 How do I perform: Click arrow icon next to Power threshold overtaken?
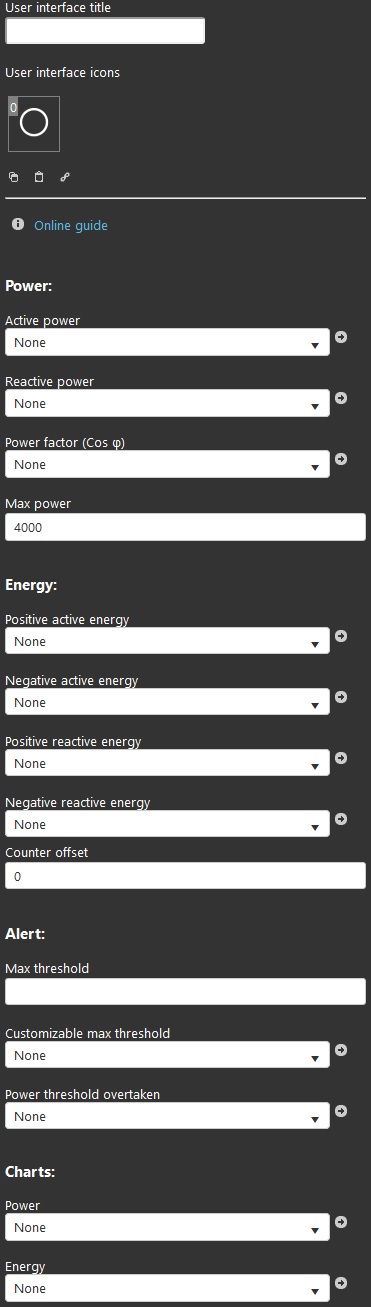[341, 1111]
